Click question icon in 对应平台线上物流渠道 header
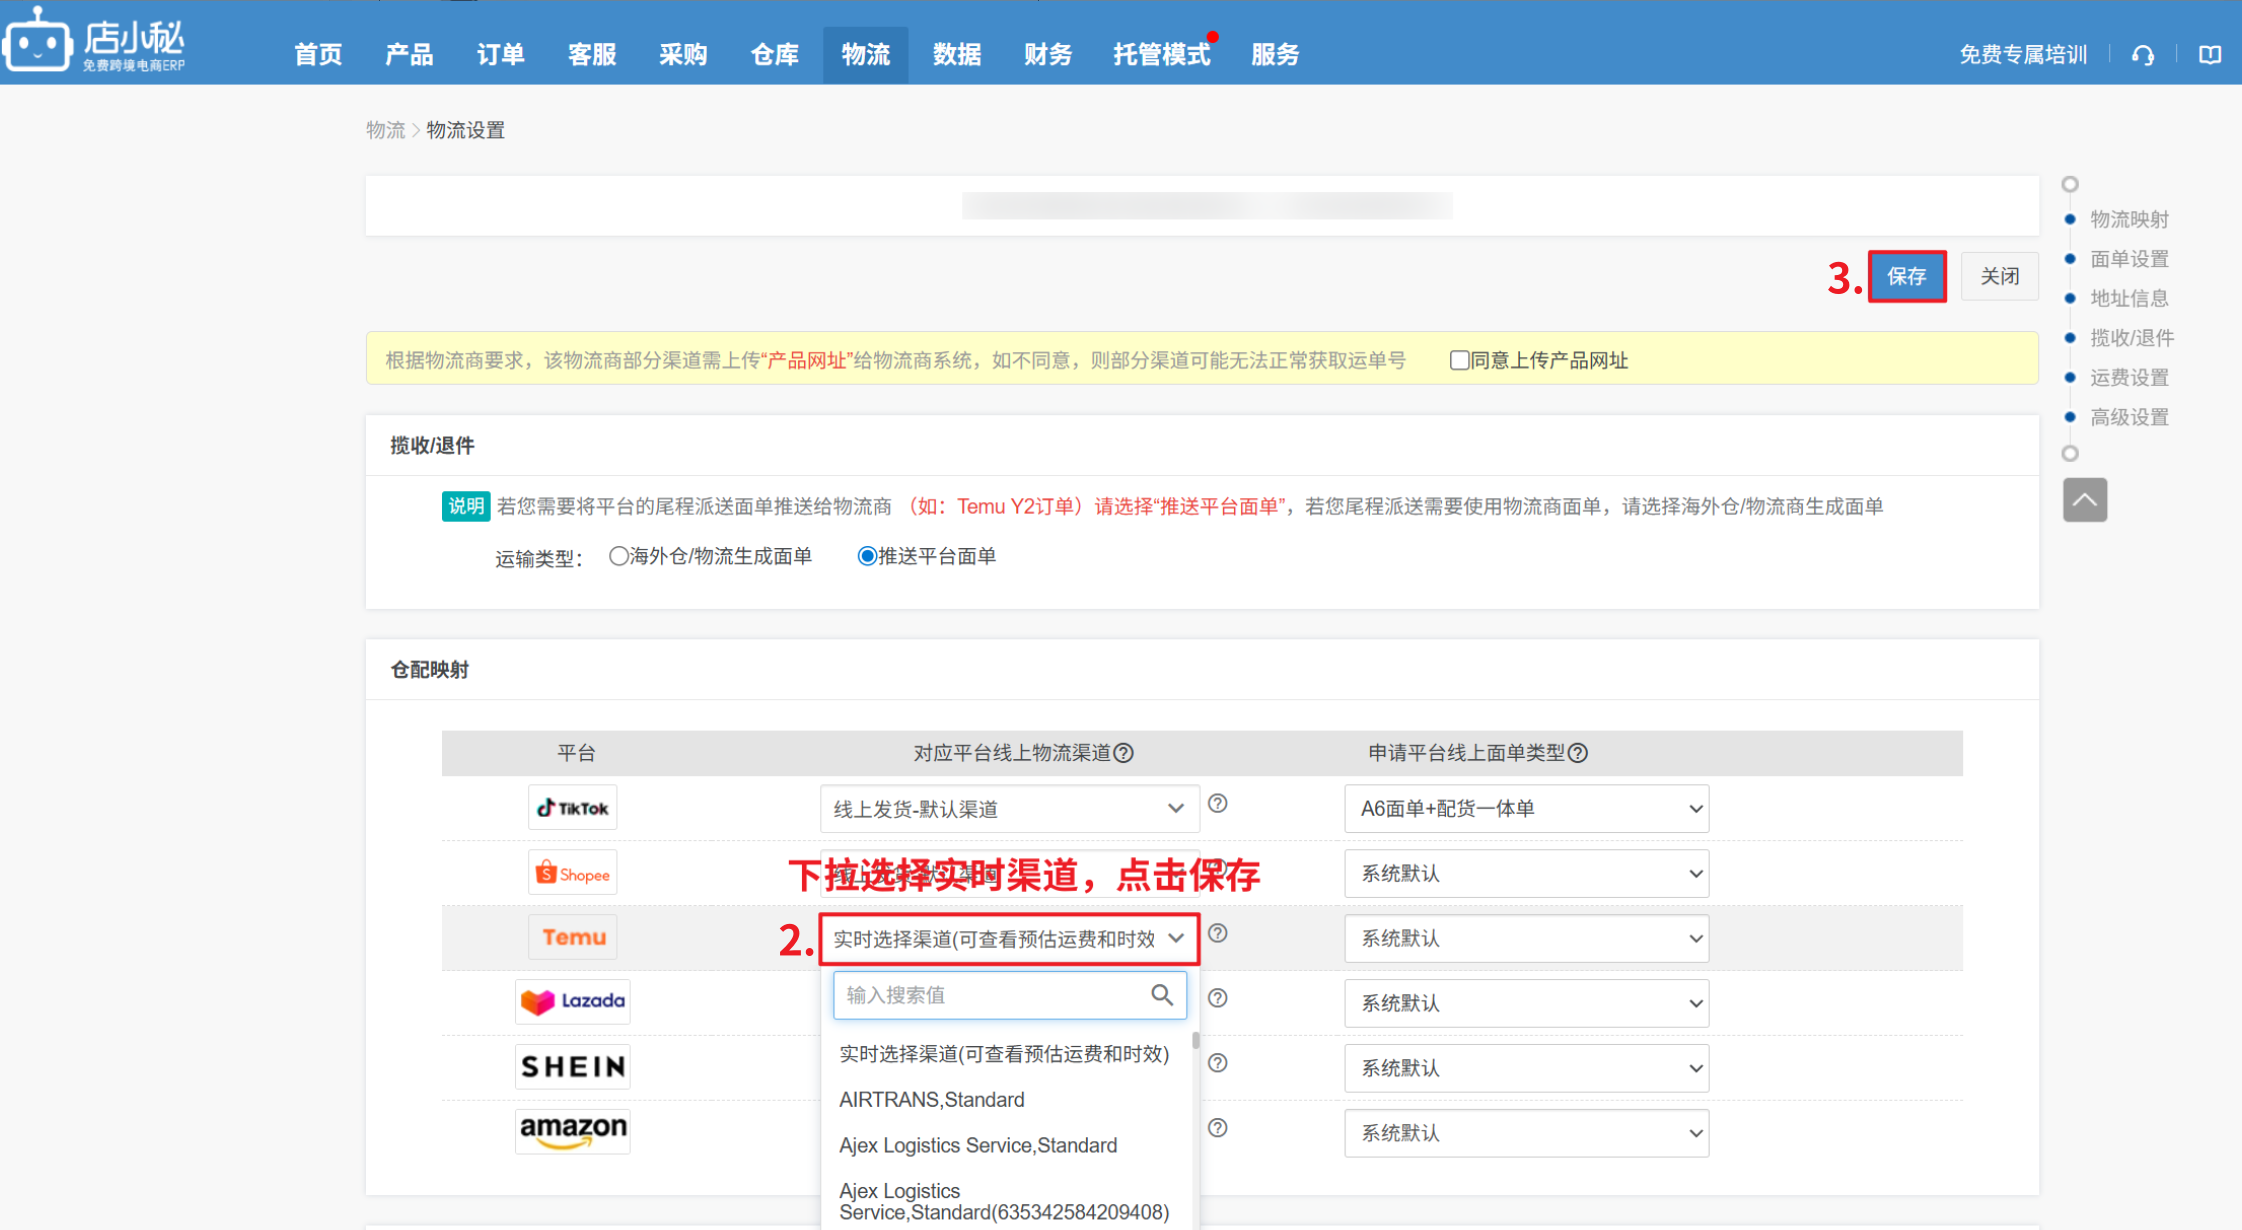2242x1230 pixels. coord(1124,753)
